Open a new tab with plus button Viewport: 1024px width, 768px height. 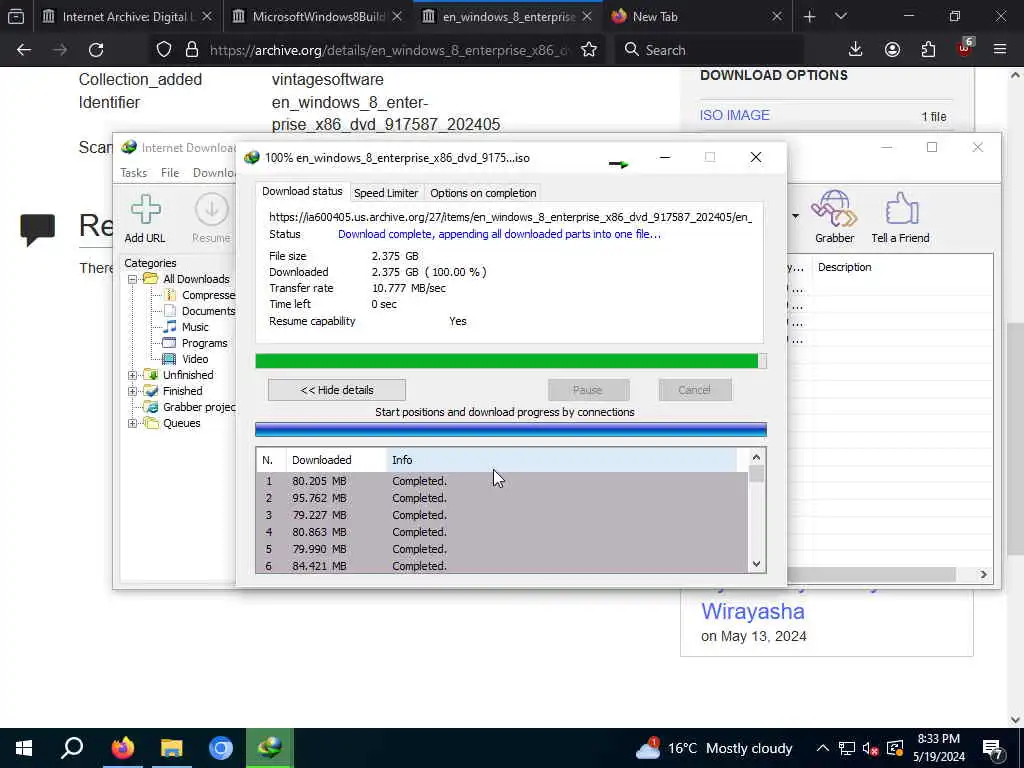coord(809,16)
